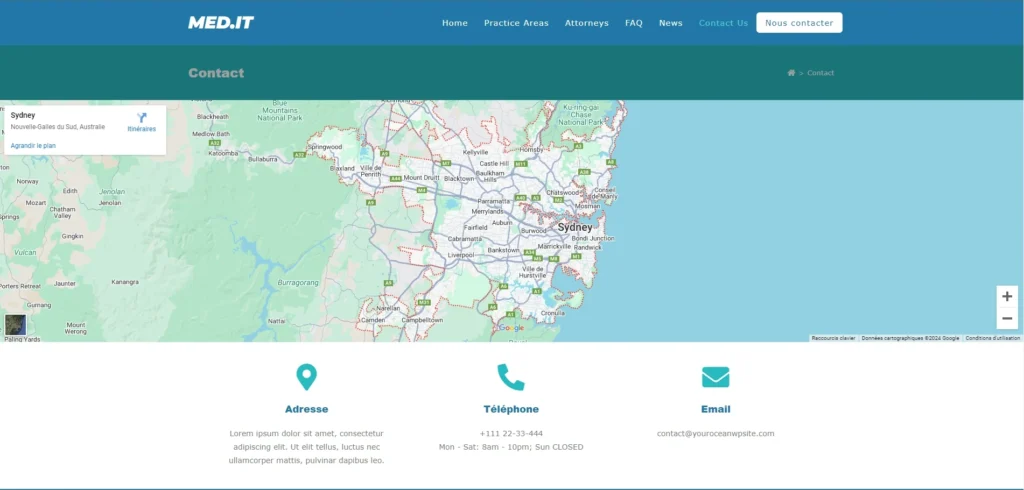Click the telephone handset icon
Image resolution: width=1024 pixels, height=490 pixels.
[511, 377]
